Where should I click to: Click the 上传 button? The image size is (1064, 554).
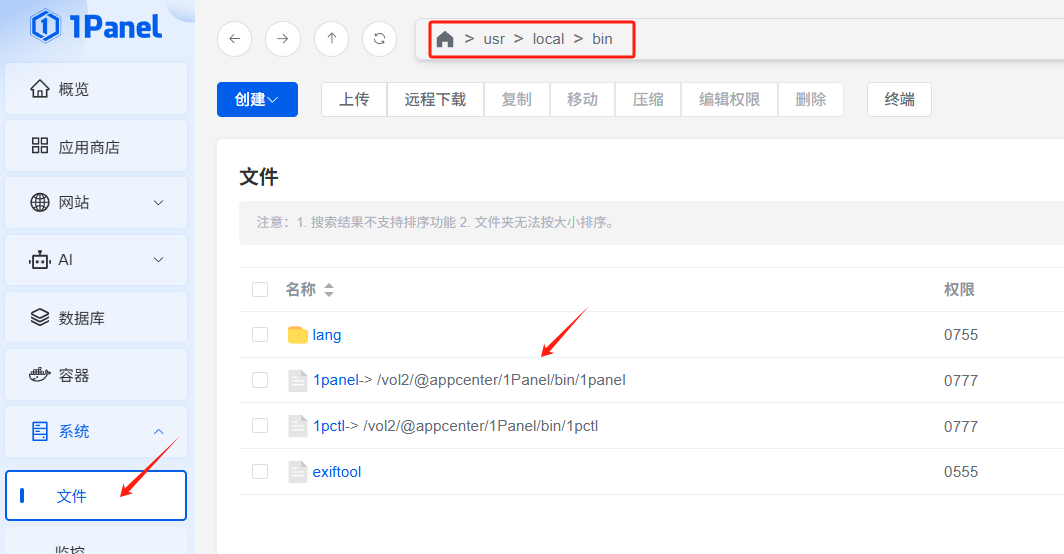354,99
